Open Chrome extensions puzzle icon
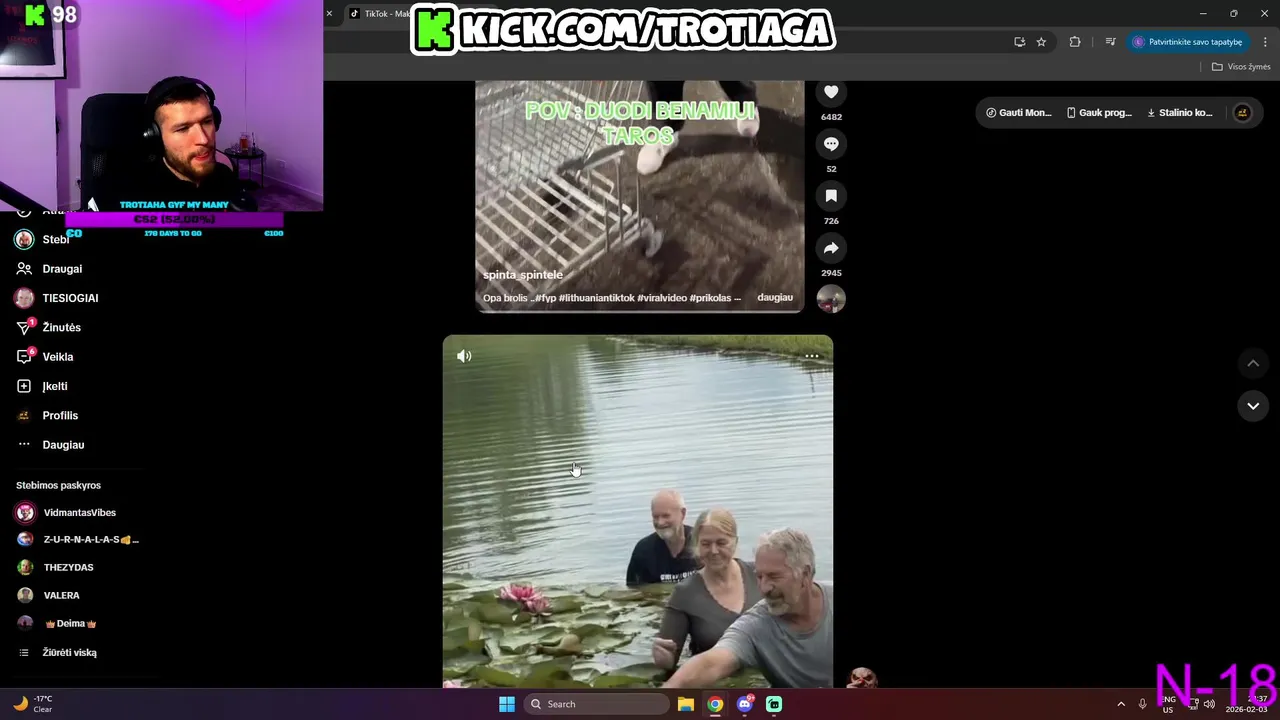The image size is (1280, 720). pos(1075,42)
